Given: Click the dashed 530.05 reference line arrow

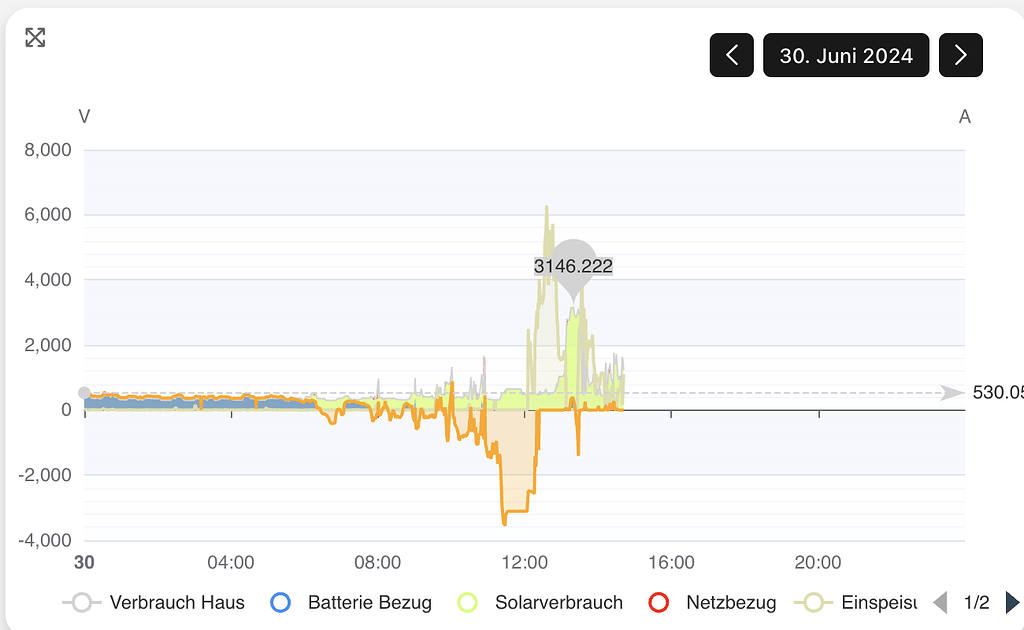Looking at the screenshot, I should click(x=950, y=392).
